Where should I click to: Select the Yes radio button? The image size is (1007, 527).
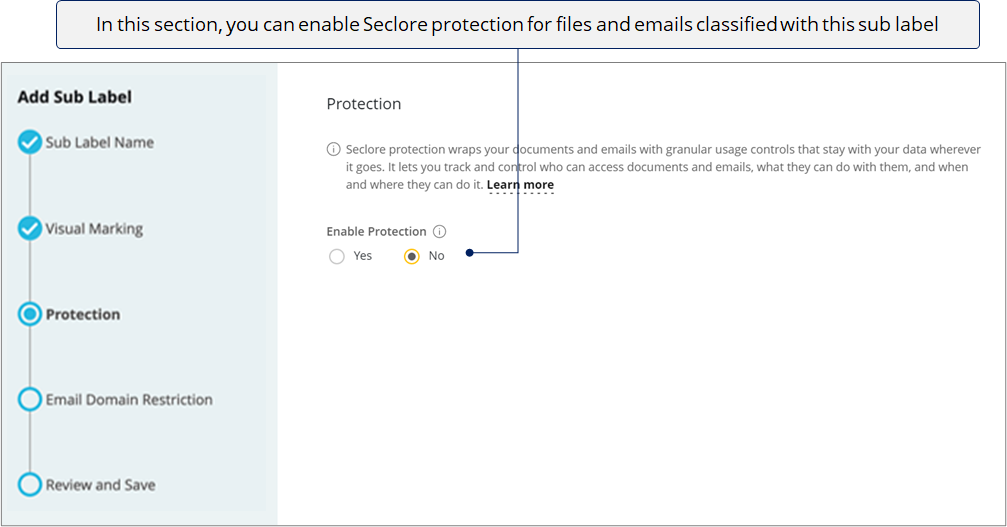pos(337,257)
